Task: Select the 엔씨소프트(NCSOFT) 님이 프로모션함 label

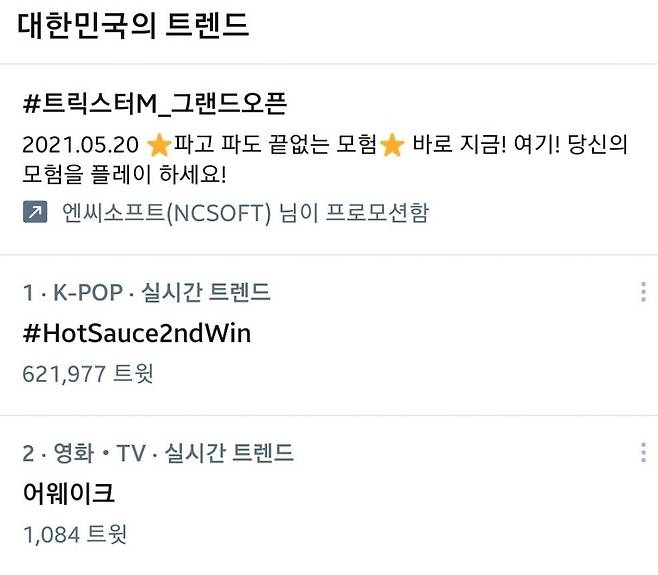Action: (x=245, y=212)
